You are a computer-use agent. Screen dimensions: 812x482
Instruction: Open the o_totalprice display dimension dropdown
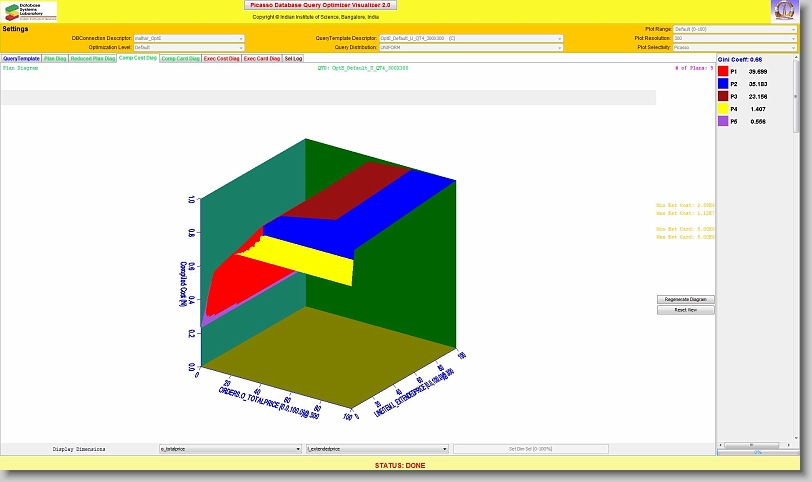click(230, 449)
